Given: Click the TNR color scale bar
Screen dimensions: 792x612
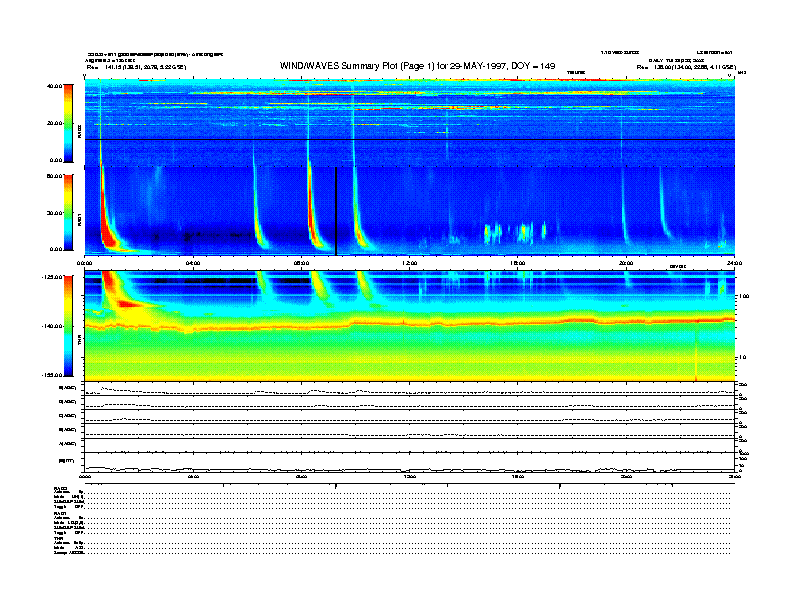Looking at the screenshot, I should [68, 326].
